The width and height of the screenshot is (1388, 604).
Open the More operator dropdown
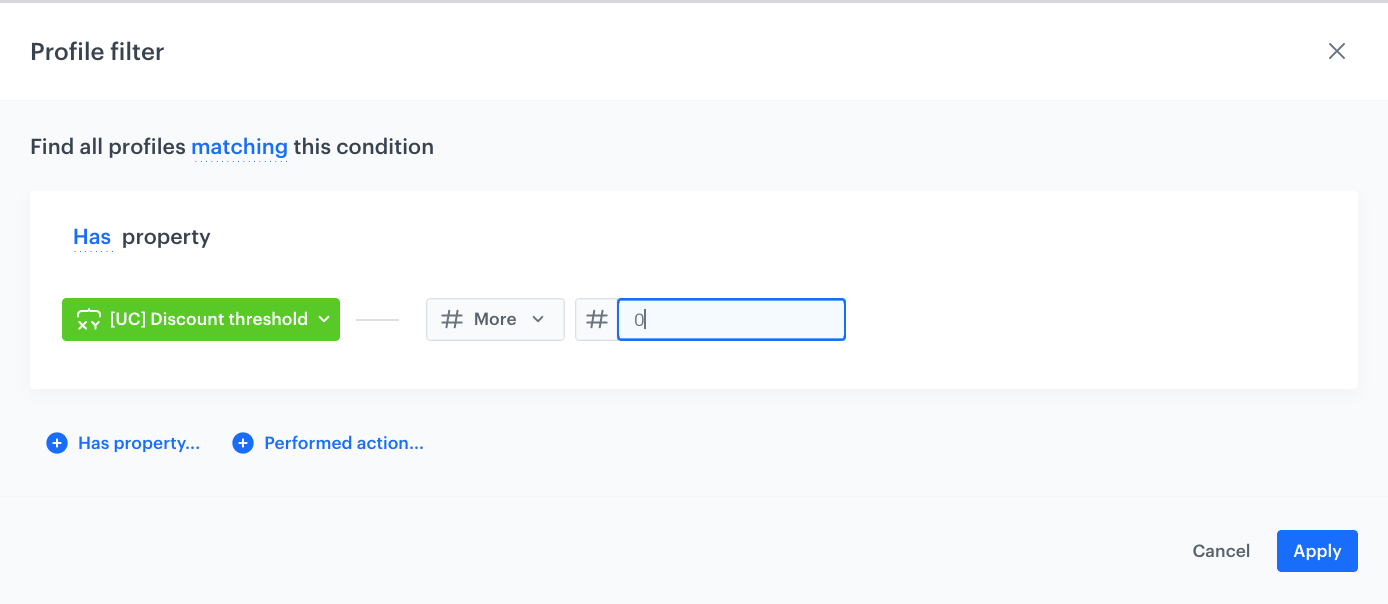click(x=495, y=320)
